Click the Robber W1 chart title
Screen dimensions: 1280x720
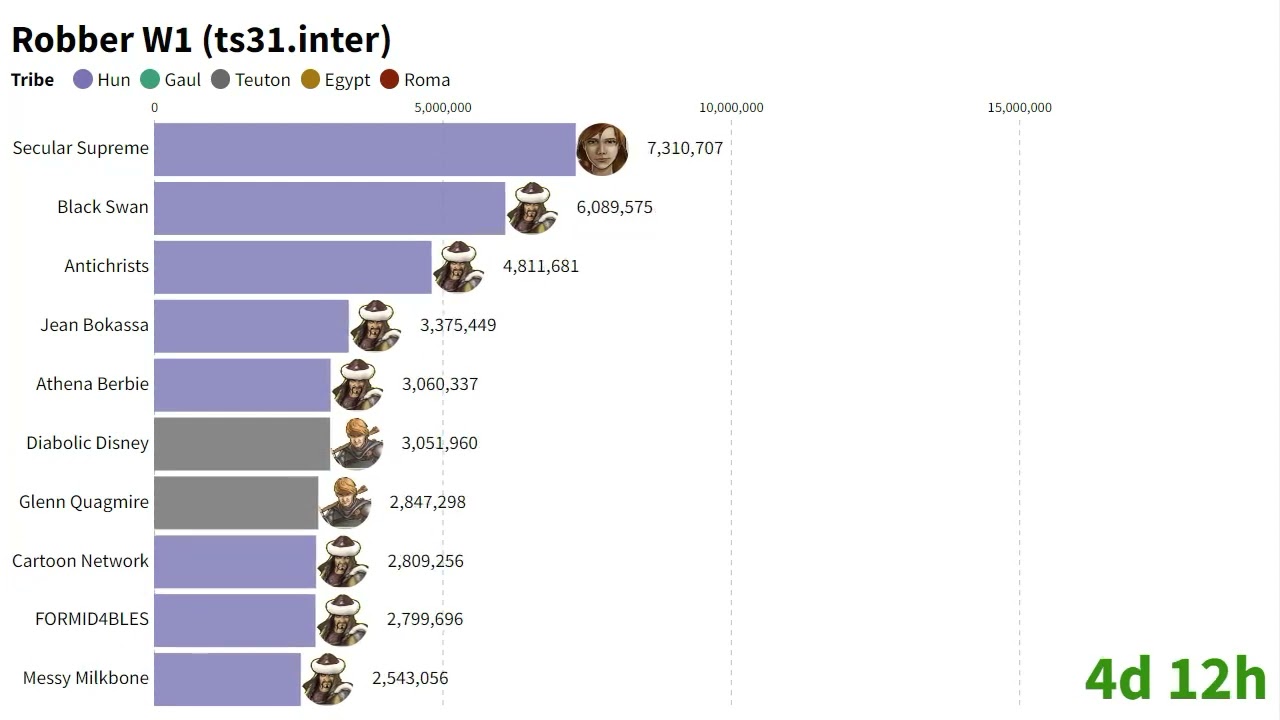[x=201, y=40]
